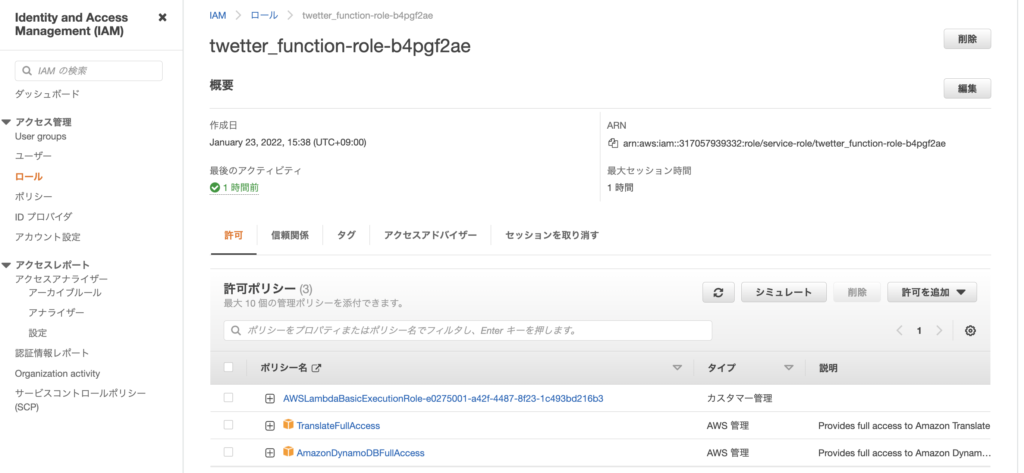Select the 許可 tab
This screenshot has width=1024, height=473.
(x=233, y=235)
